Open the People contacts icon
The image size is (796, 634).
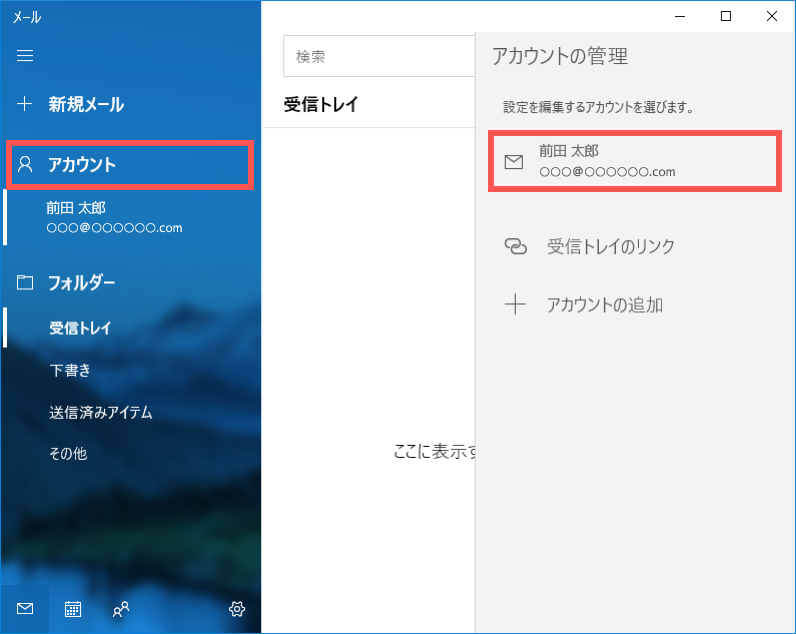(x=121, y=608)
